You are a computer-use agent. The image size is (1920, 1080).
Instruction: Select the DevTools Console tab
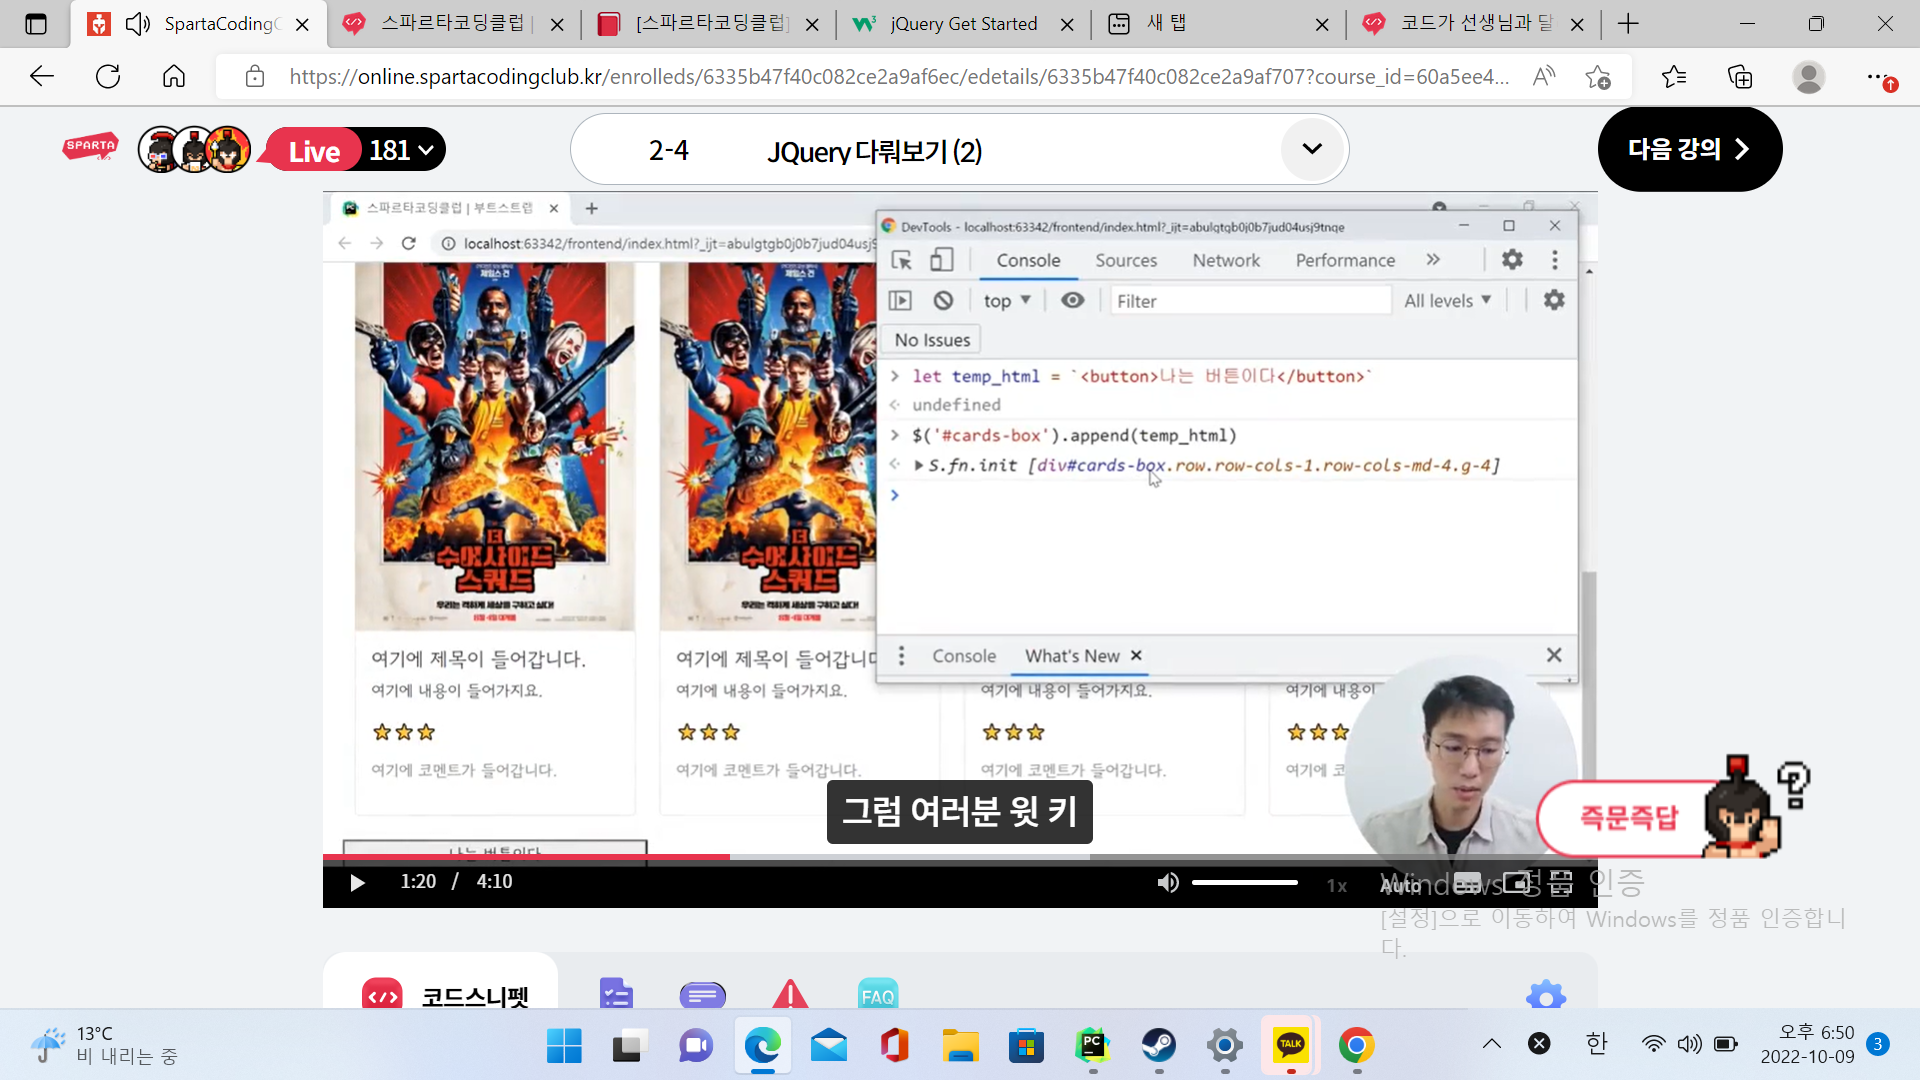1028,260
